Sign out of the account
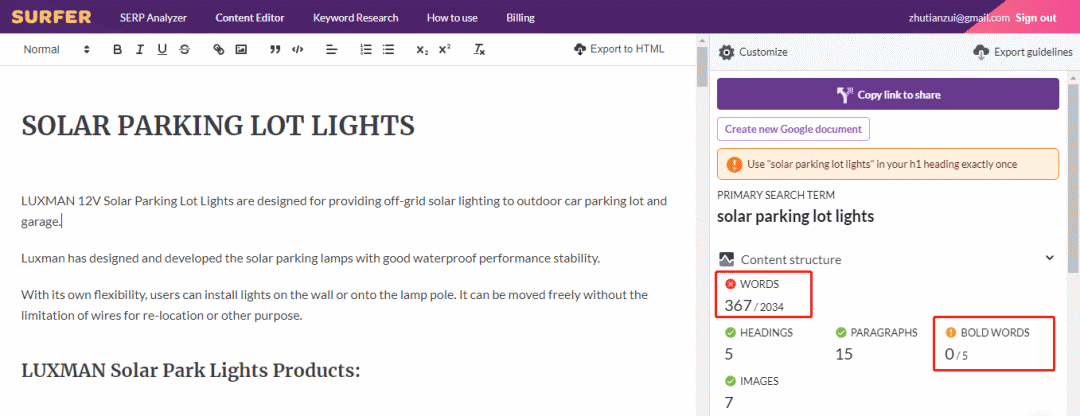Screen dimensions: 1080x416 [x=1035, y=18]
